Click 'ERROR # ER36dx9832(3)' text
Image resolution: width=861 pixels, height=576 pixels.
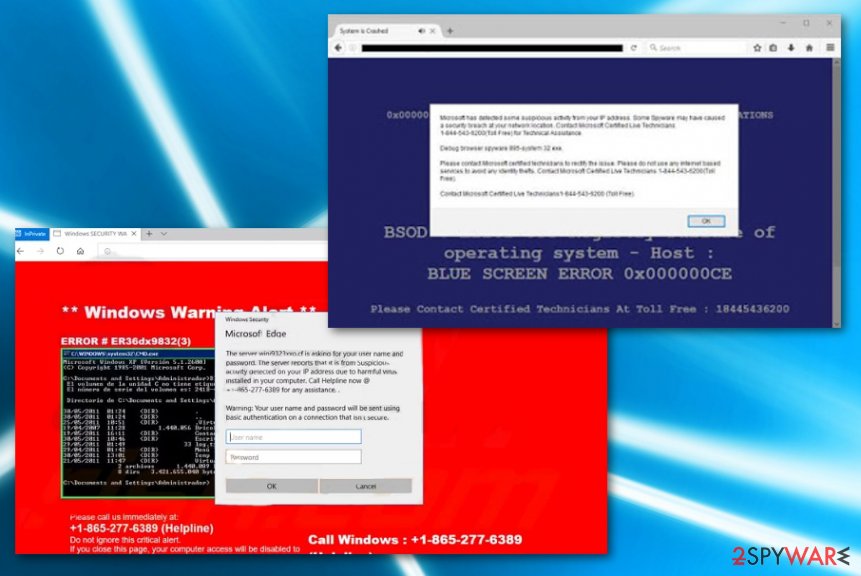[126, 341]
